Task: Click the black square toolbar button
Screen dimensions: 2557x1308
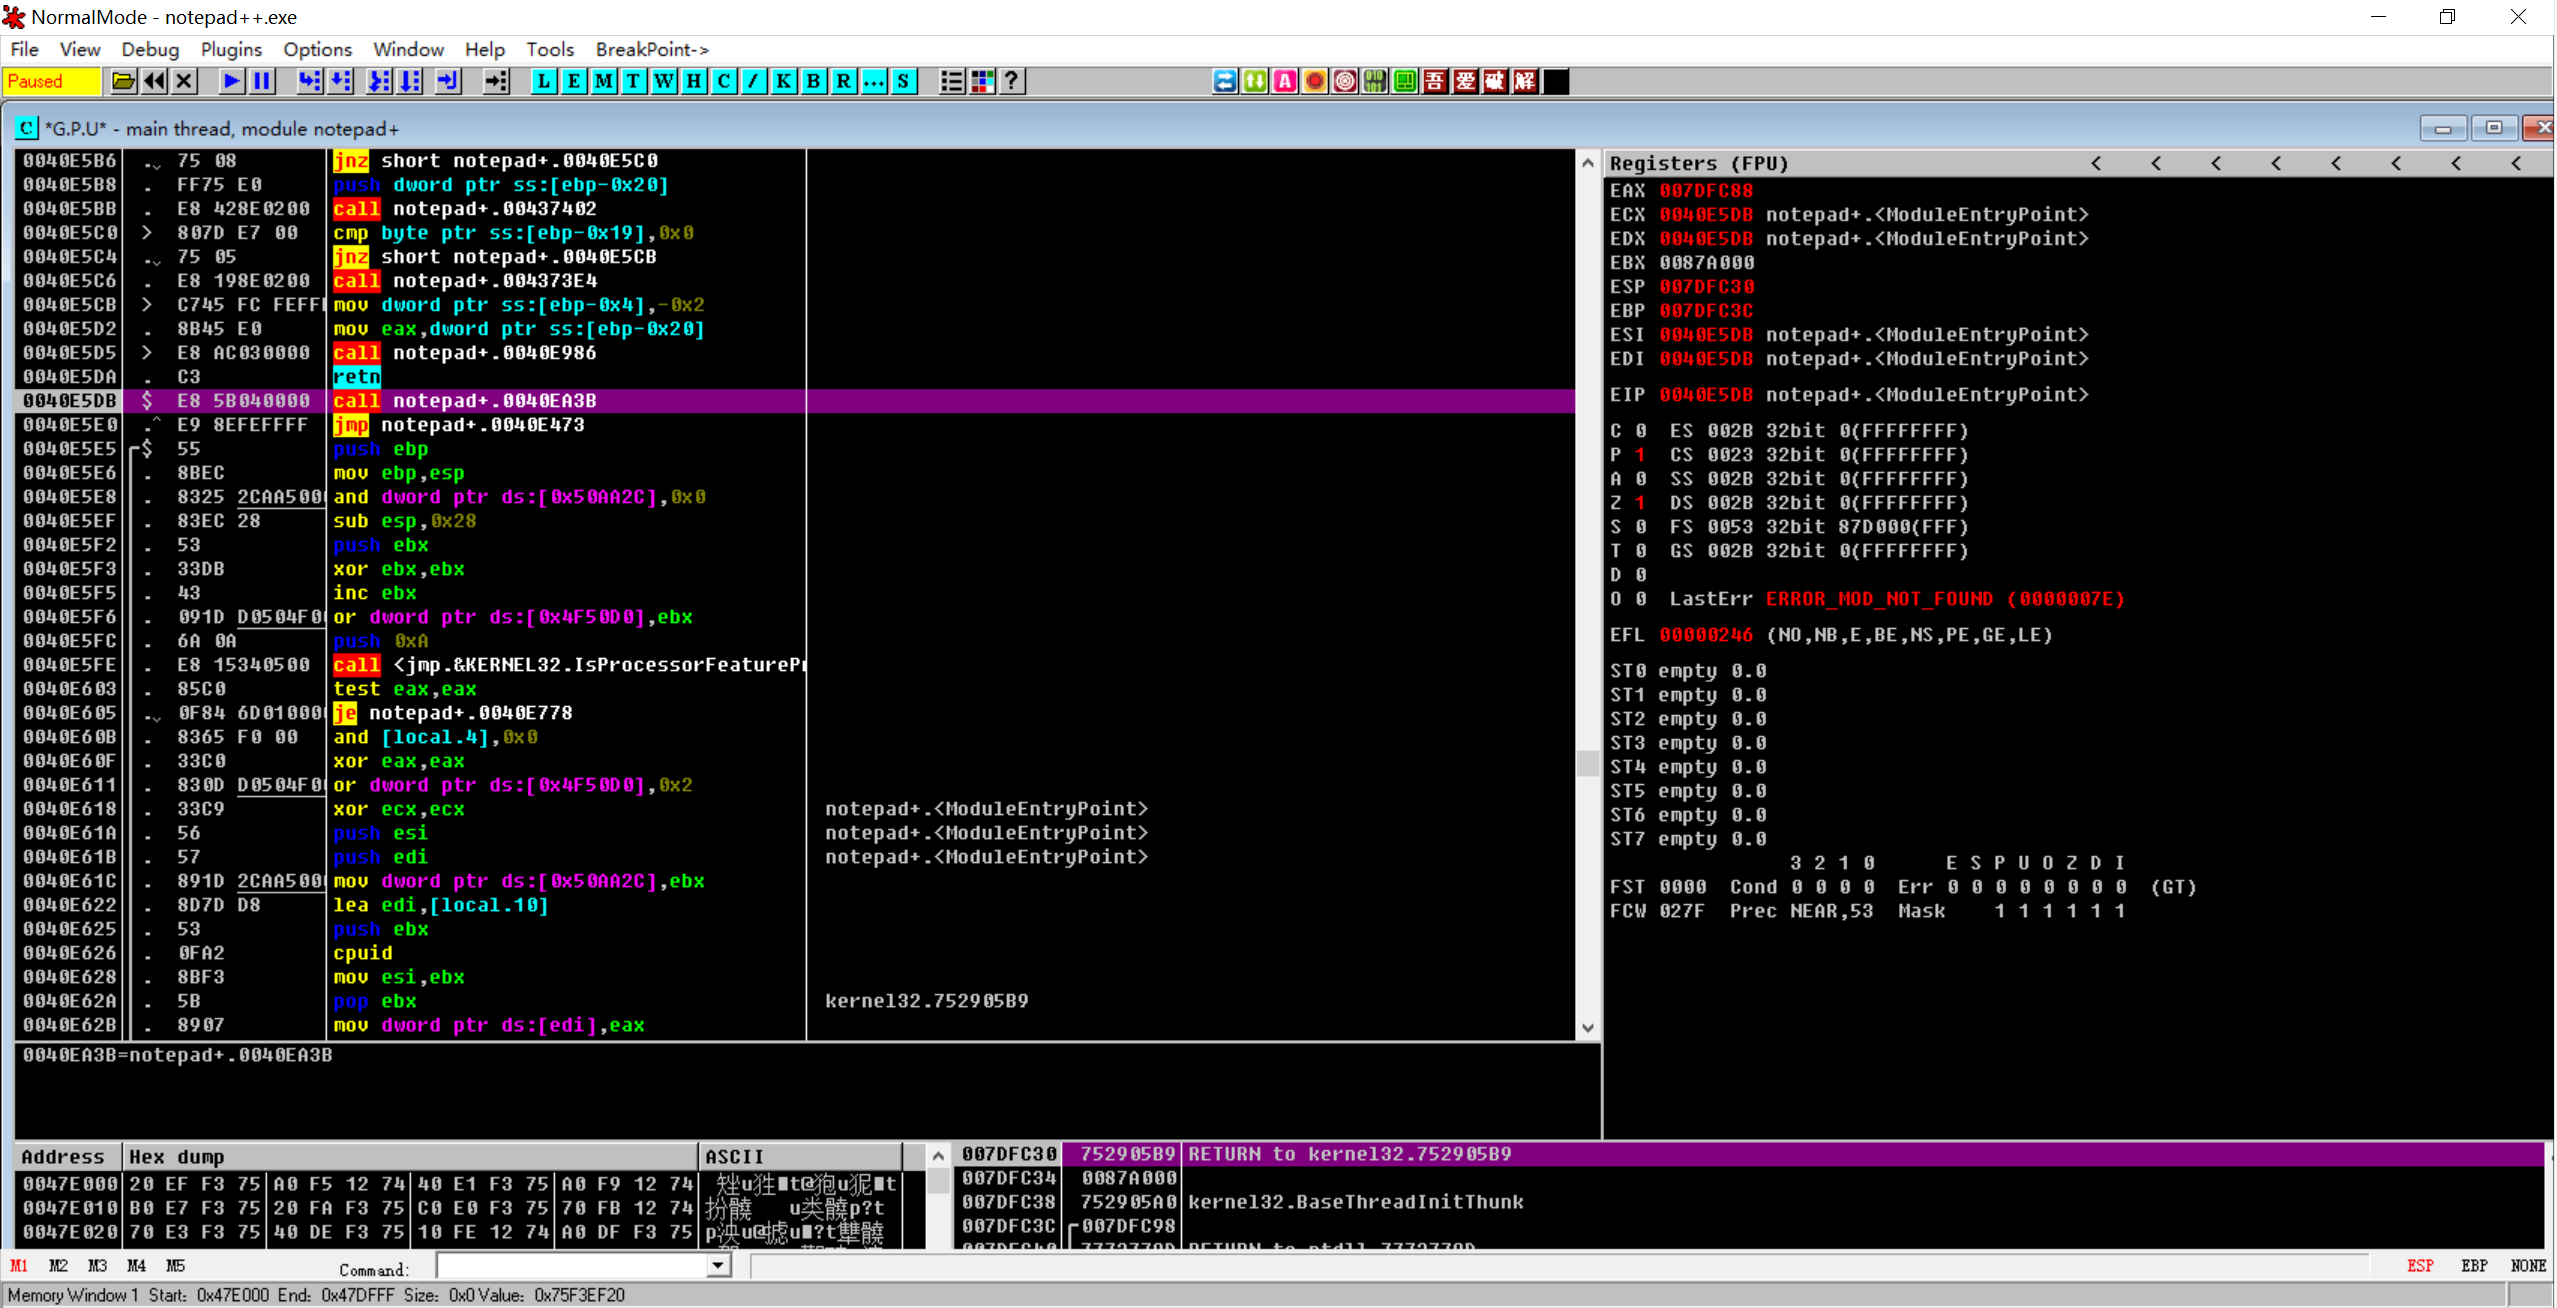Action: [x=1556, y=81]
